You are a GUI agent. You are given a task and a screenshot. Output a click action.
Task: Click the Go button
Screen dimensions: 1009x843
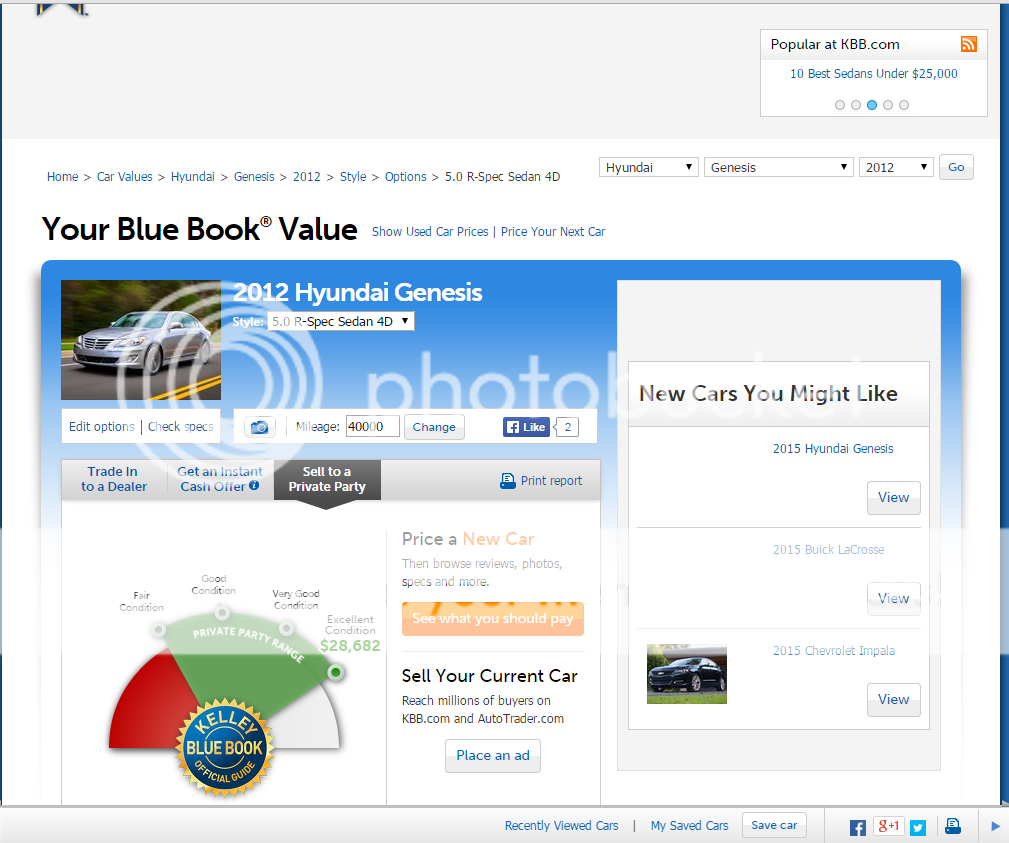click(956, 167)
